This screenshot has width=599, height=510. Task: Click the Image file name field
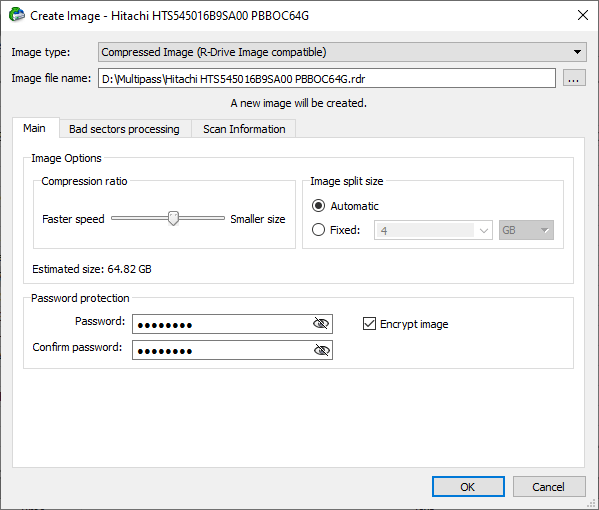tap(327, 78)
